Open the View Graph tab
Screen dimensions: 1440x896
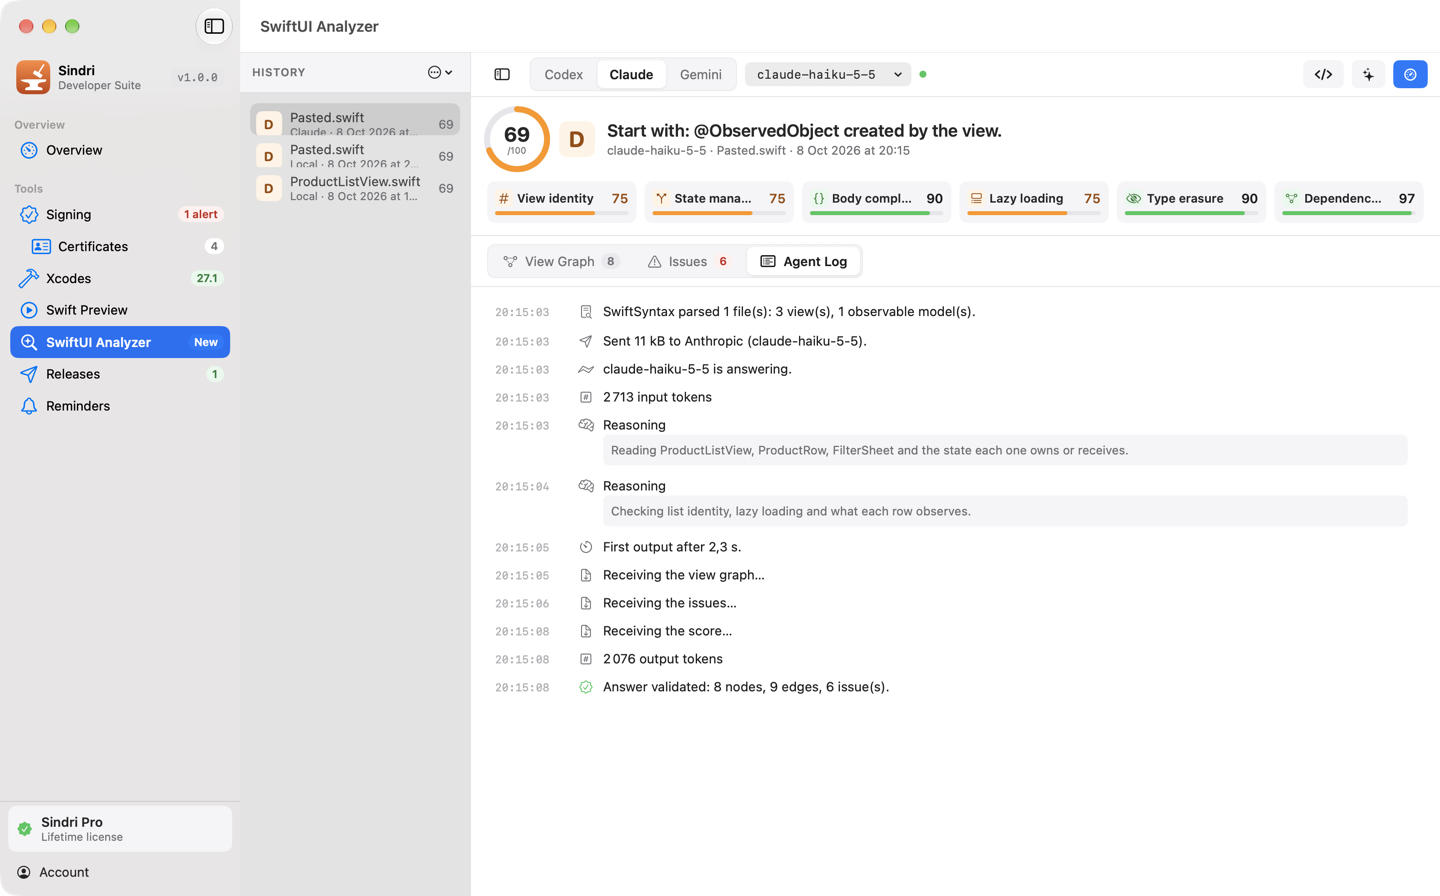561,261
